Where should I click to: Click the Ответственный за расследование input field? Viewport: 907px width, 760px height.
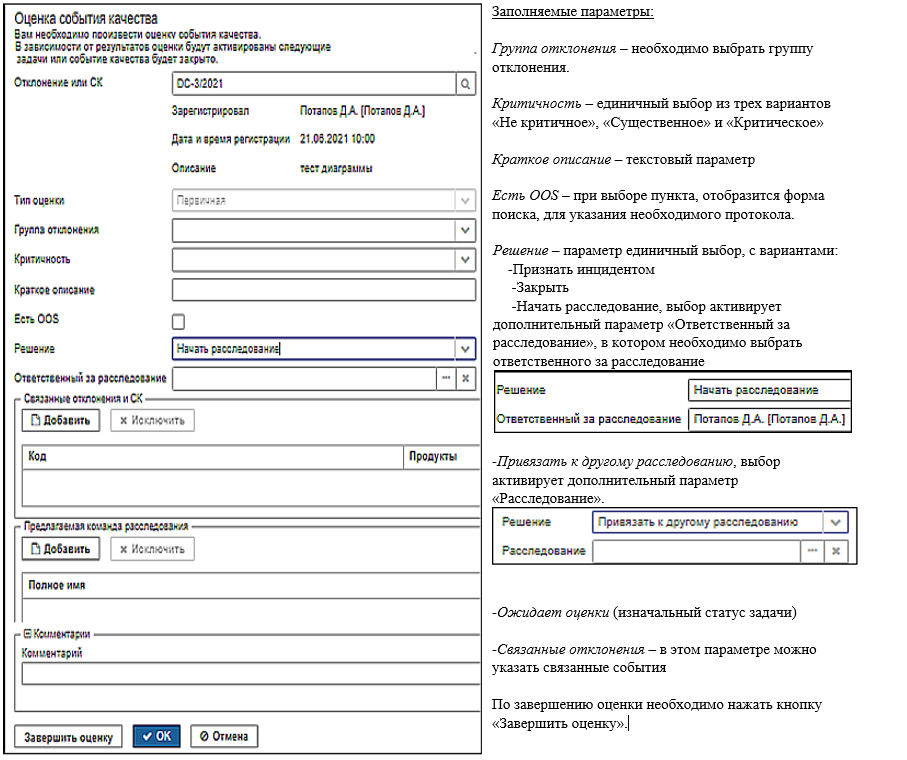coord(304,378)
